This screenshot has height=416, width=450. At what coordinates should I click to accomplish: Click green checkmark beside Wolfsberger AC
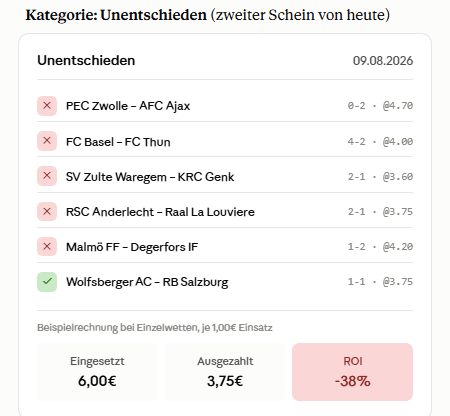47,282
